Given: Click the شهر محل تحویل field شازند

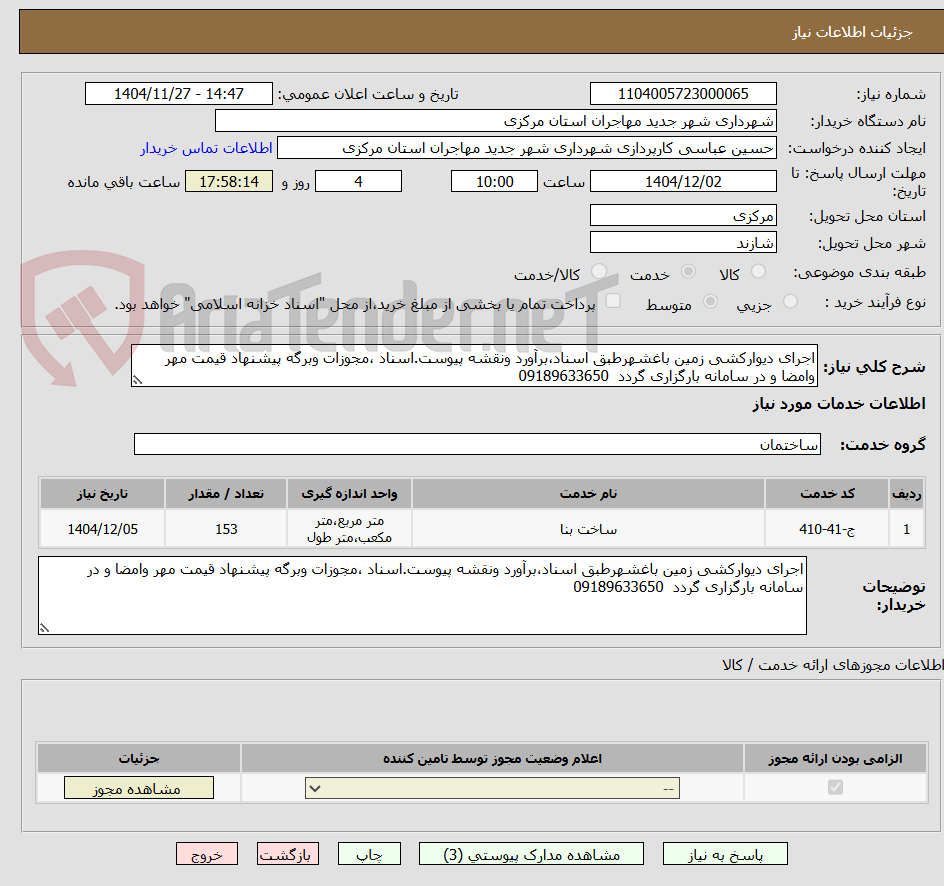Looking at the screenshot, I should point(683,243).
